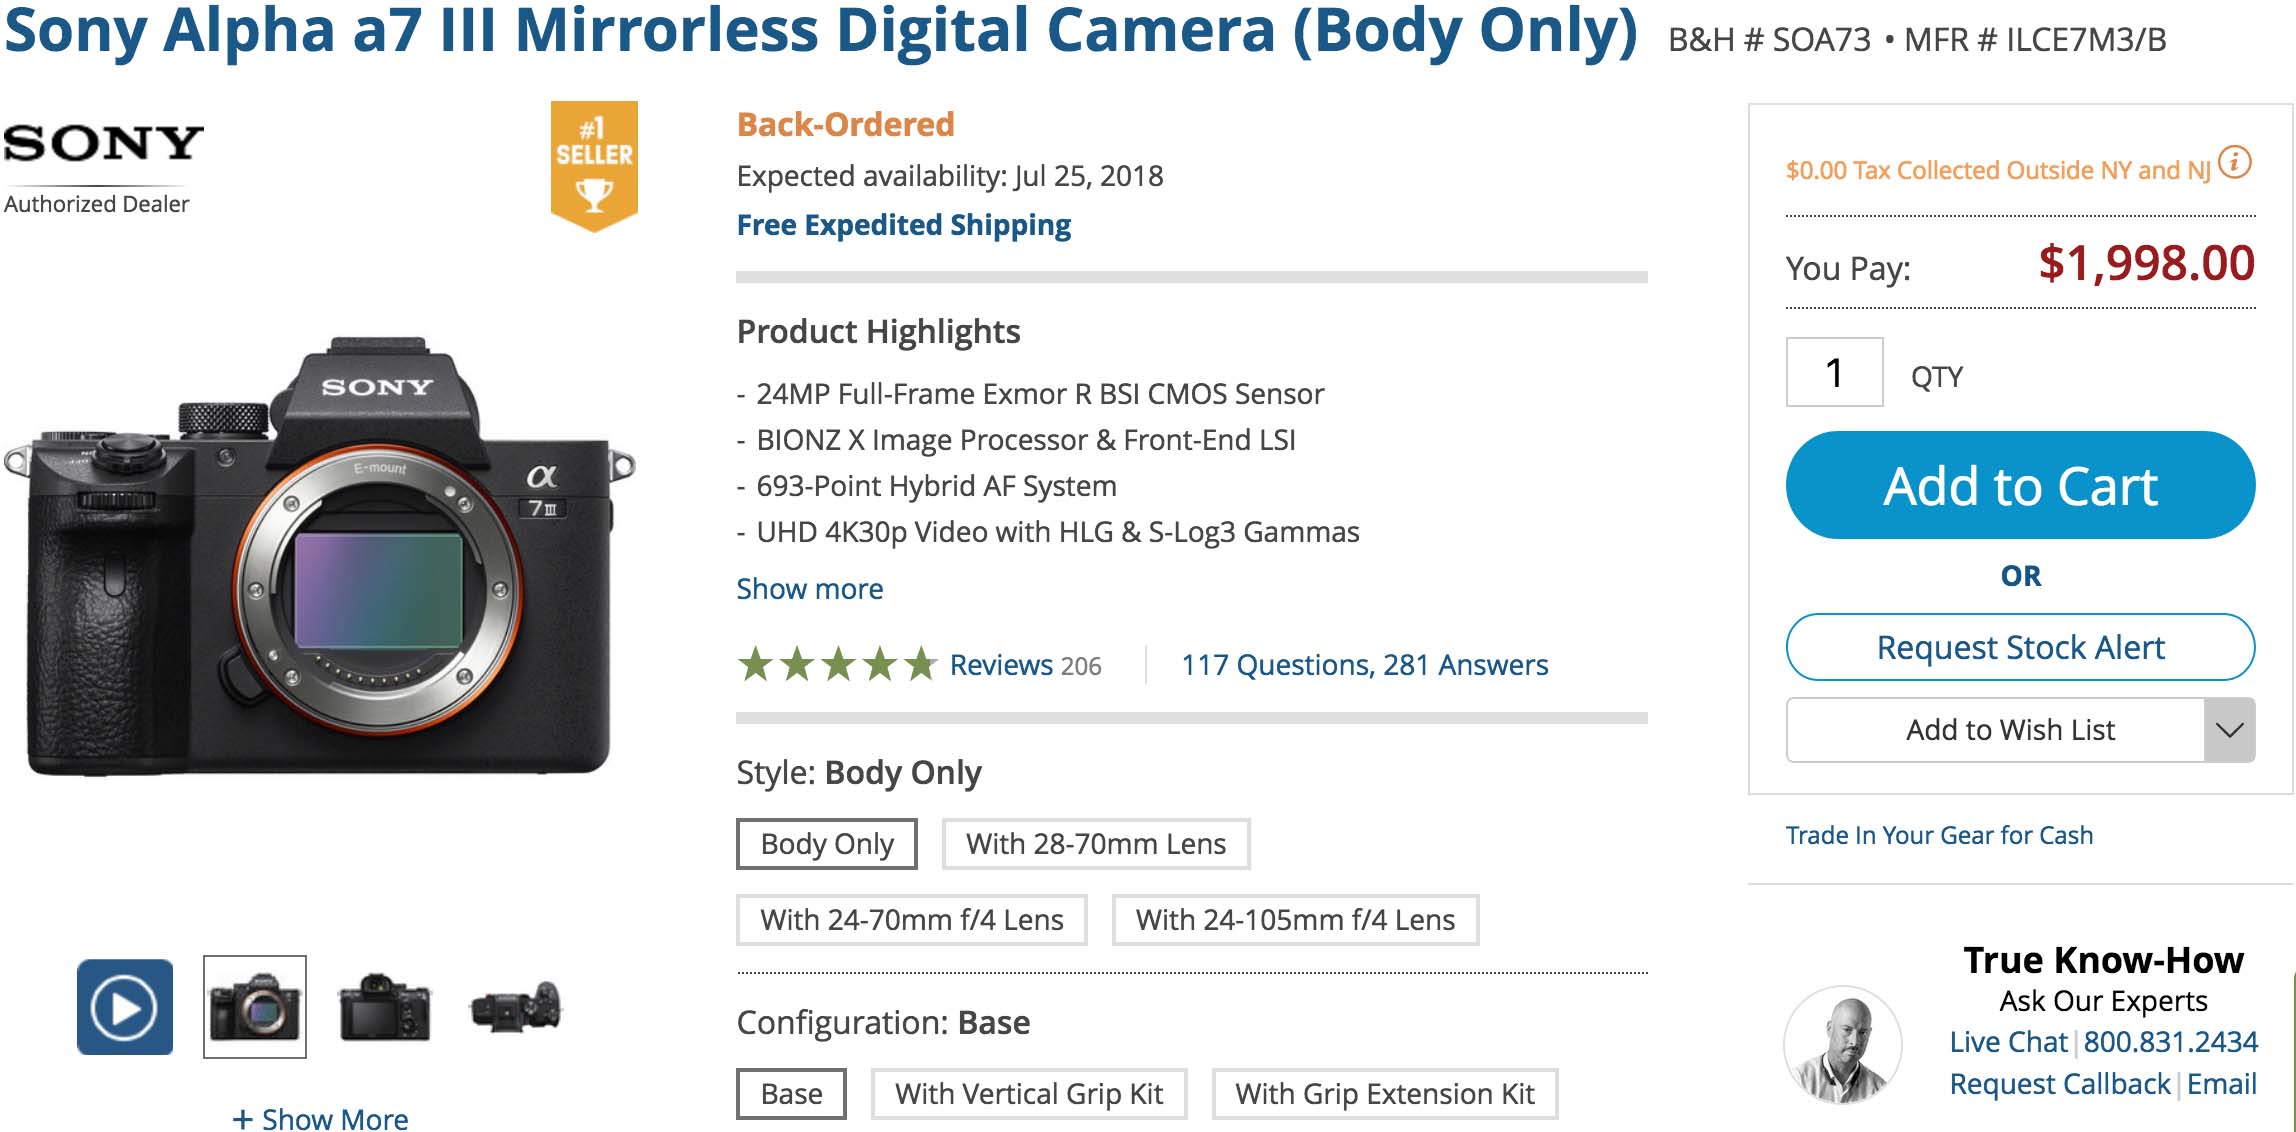Select the side view camera thumbnail
This screenshot has height=1132, width=2296.
point(515,1007)
